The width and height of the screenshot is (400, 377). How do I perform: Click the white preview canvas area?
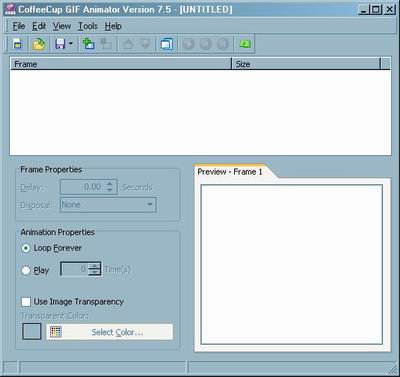[x=292, y=264]
